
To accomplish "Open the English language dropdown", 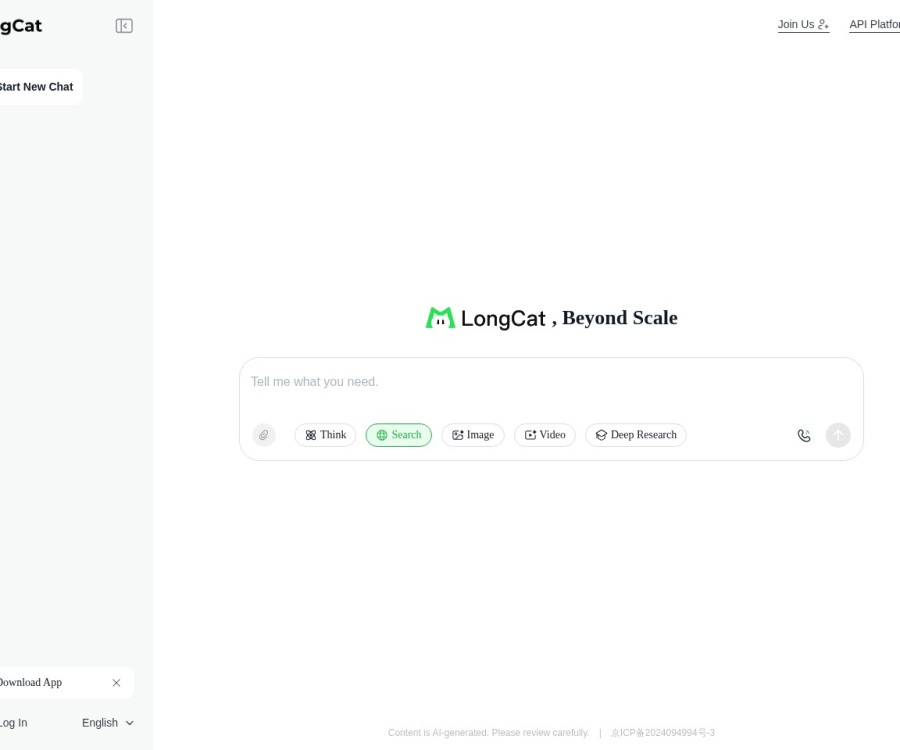I will tap(108, 722).
